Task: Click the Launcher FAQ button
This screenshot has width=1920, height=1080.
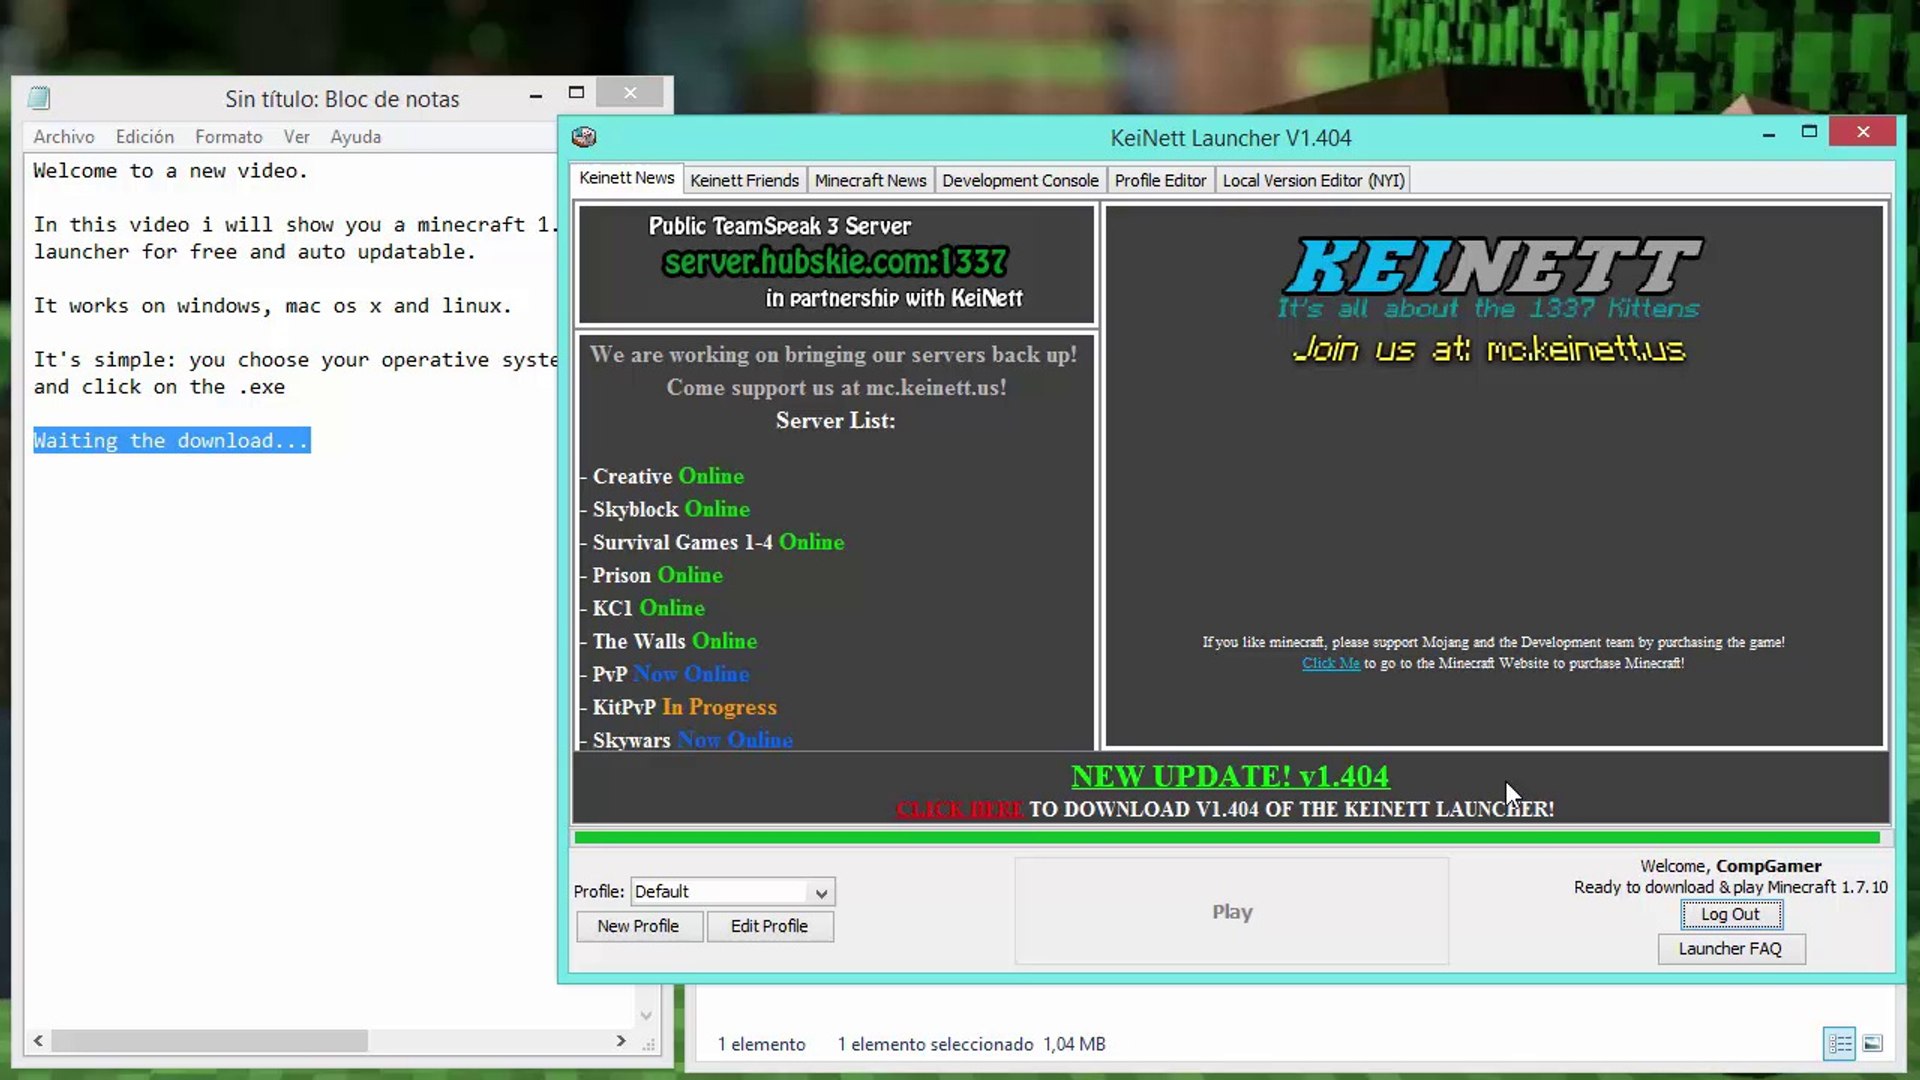Action: [1730, 949]
